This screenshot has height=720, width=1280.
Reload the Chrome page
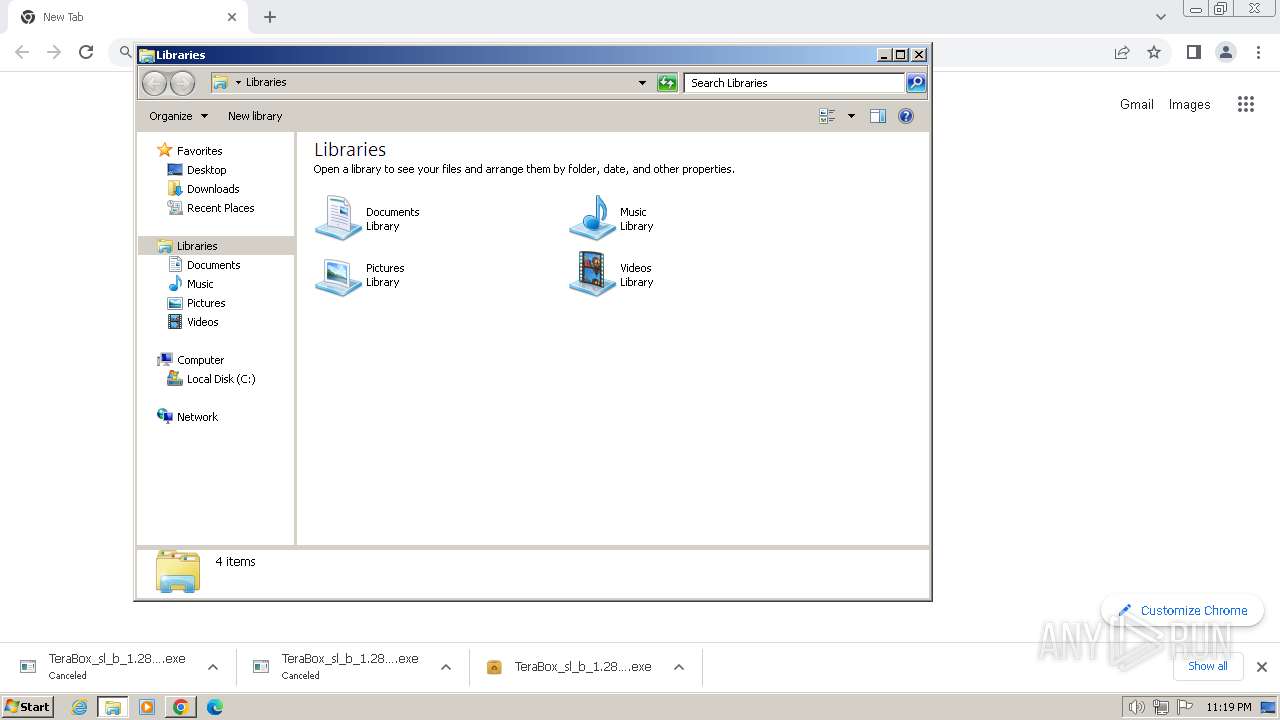coord(86,52)
